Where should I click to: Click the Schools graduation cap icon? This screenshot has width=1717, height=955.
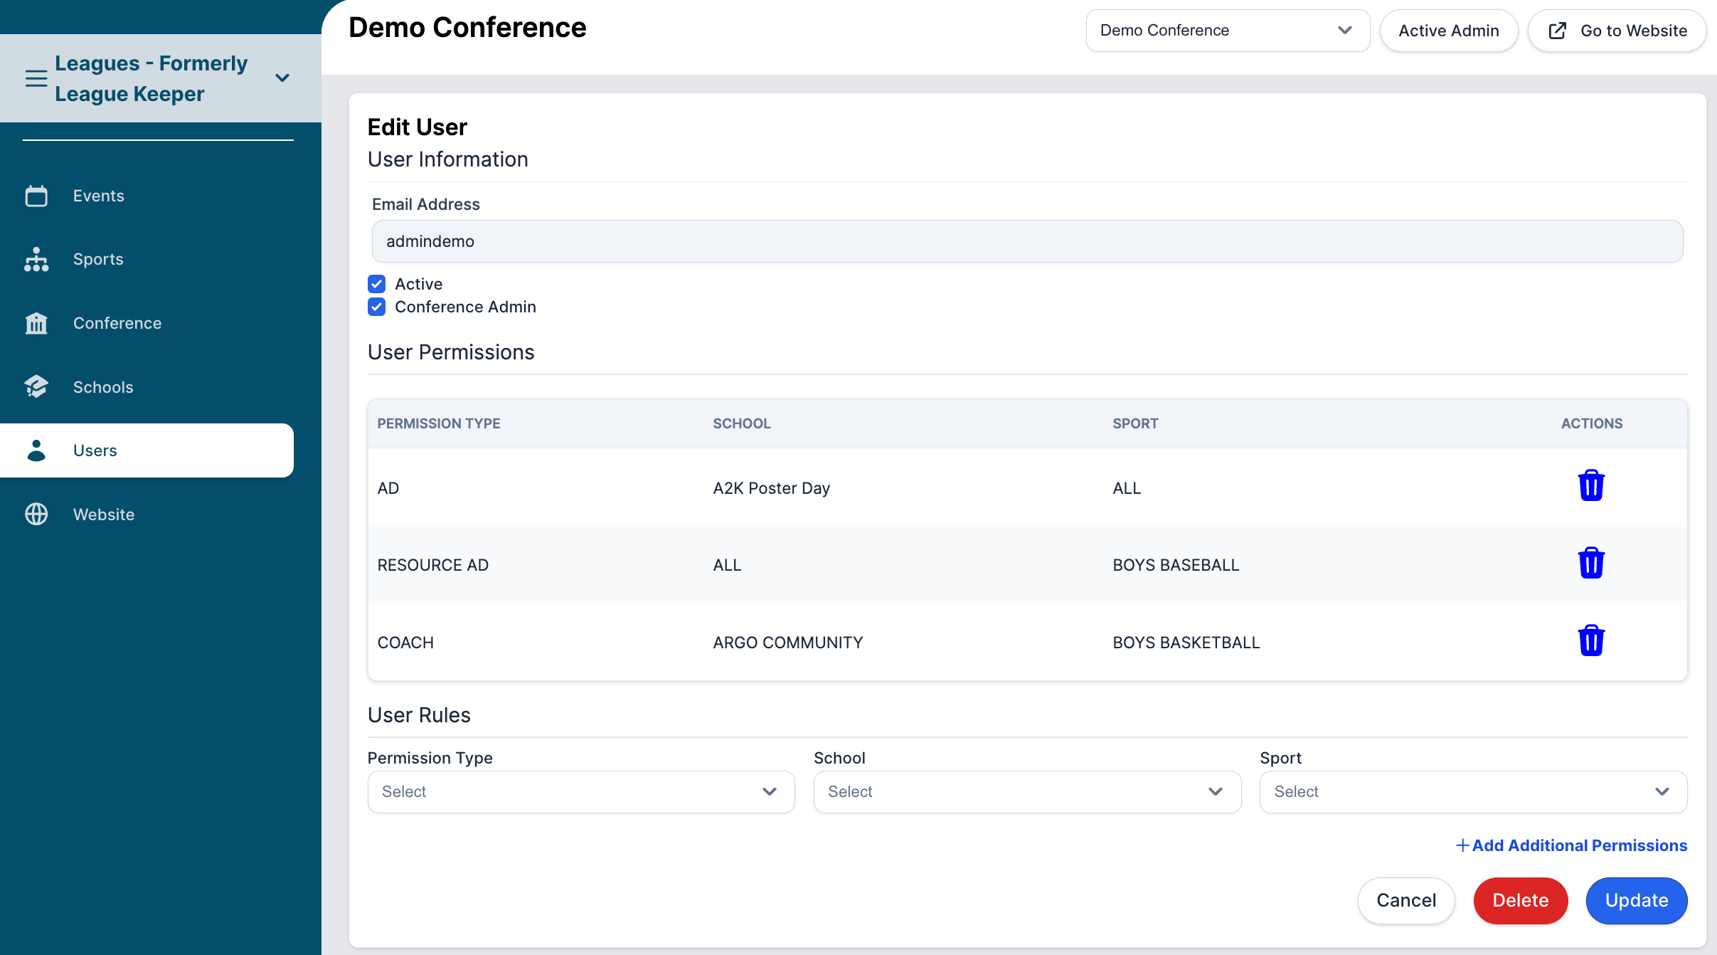point(36,387)
